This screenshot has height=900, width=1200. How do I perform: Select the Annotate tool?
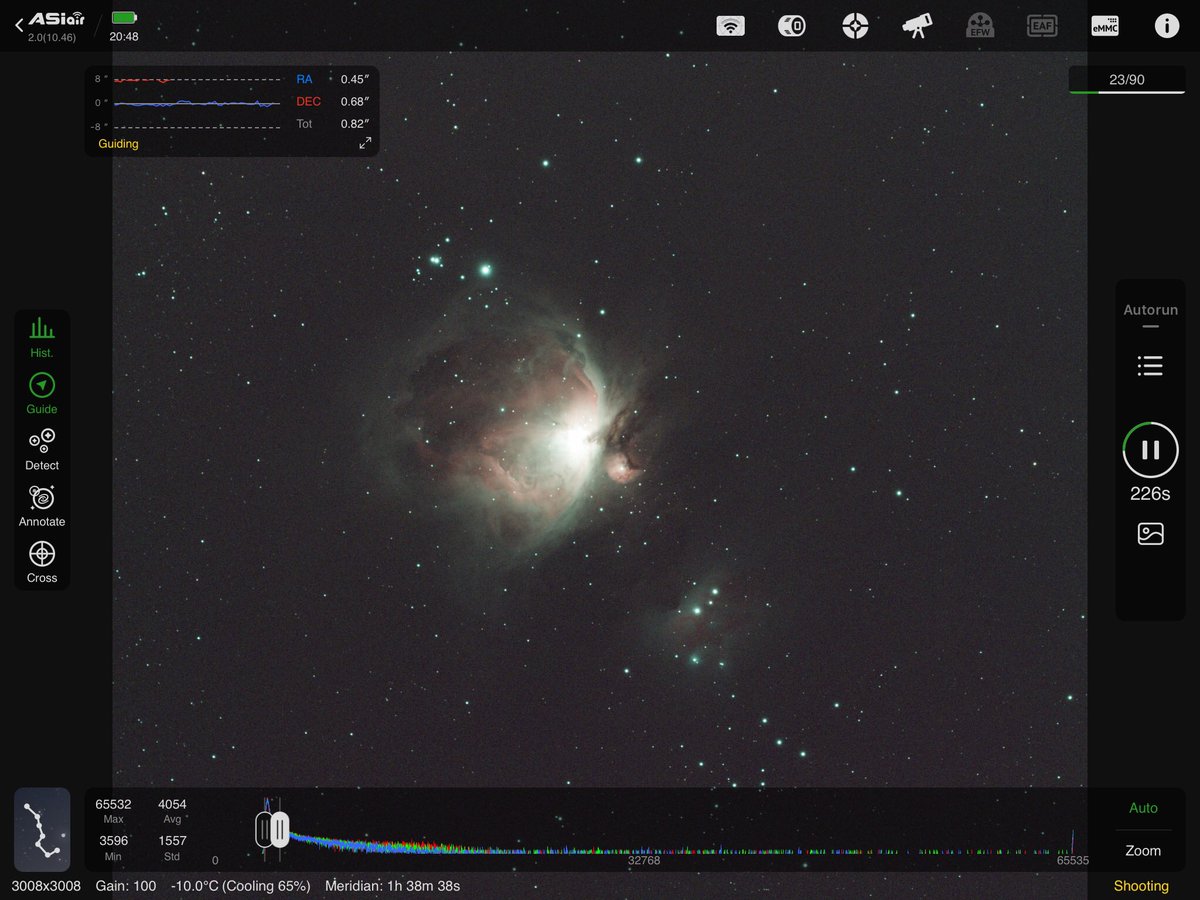coord(42,506)
